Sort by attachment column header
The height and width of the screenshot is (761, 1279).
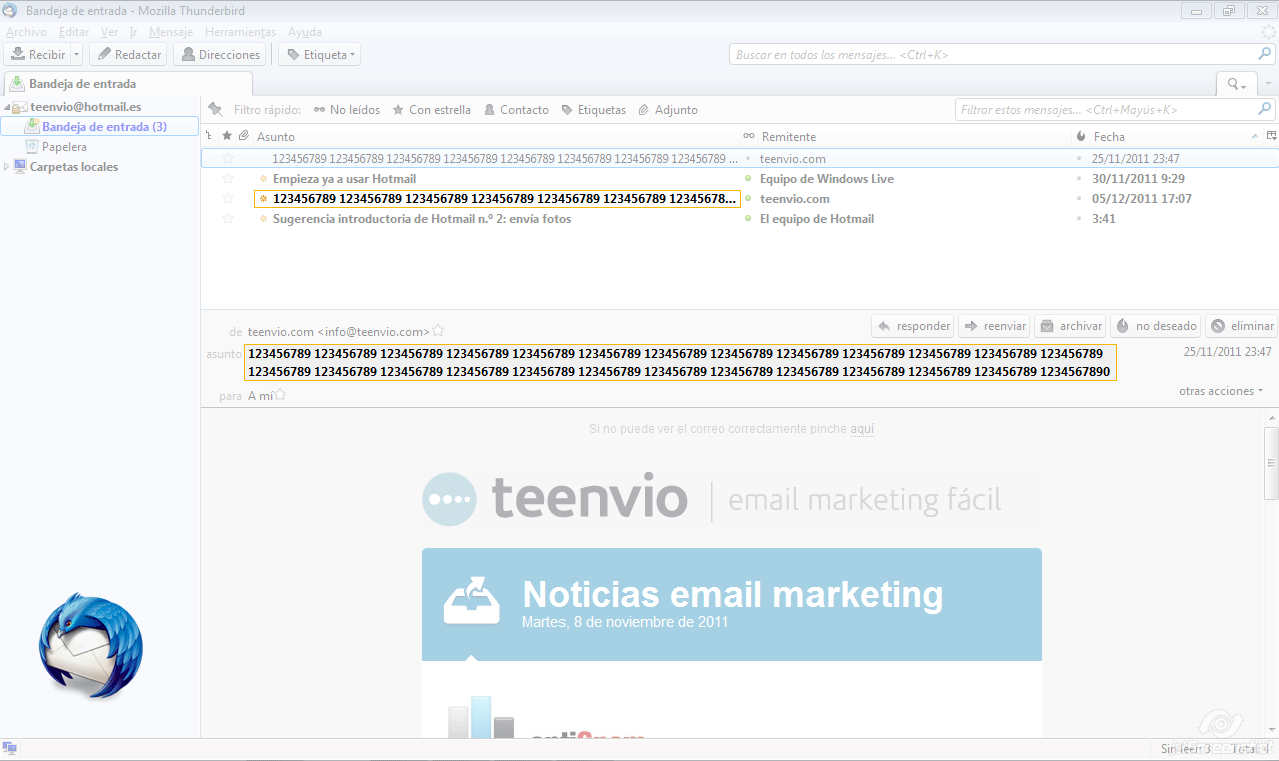pos(243,136)
